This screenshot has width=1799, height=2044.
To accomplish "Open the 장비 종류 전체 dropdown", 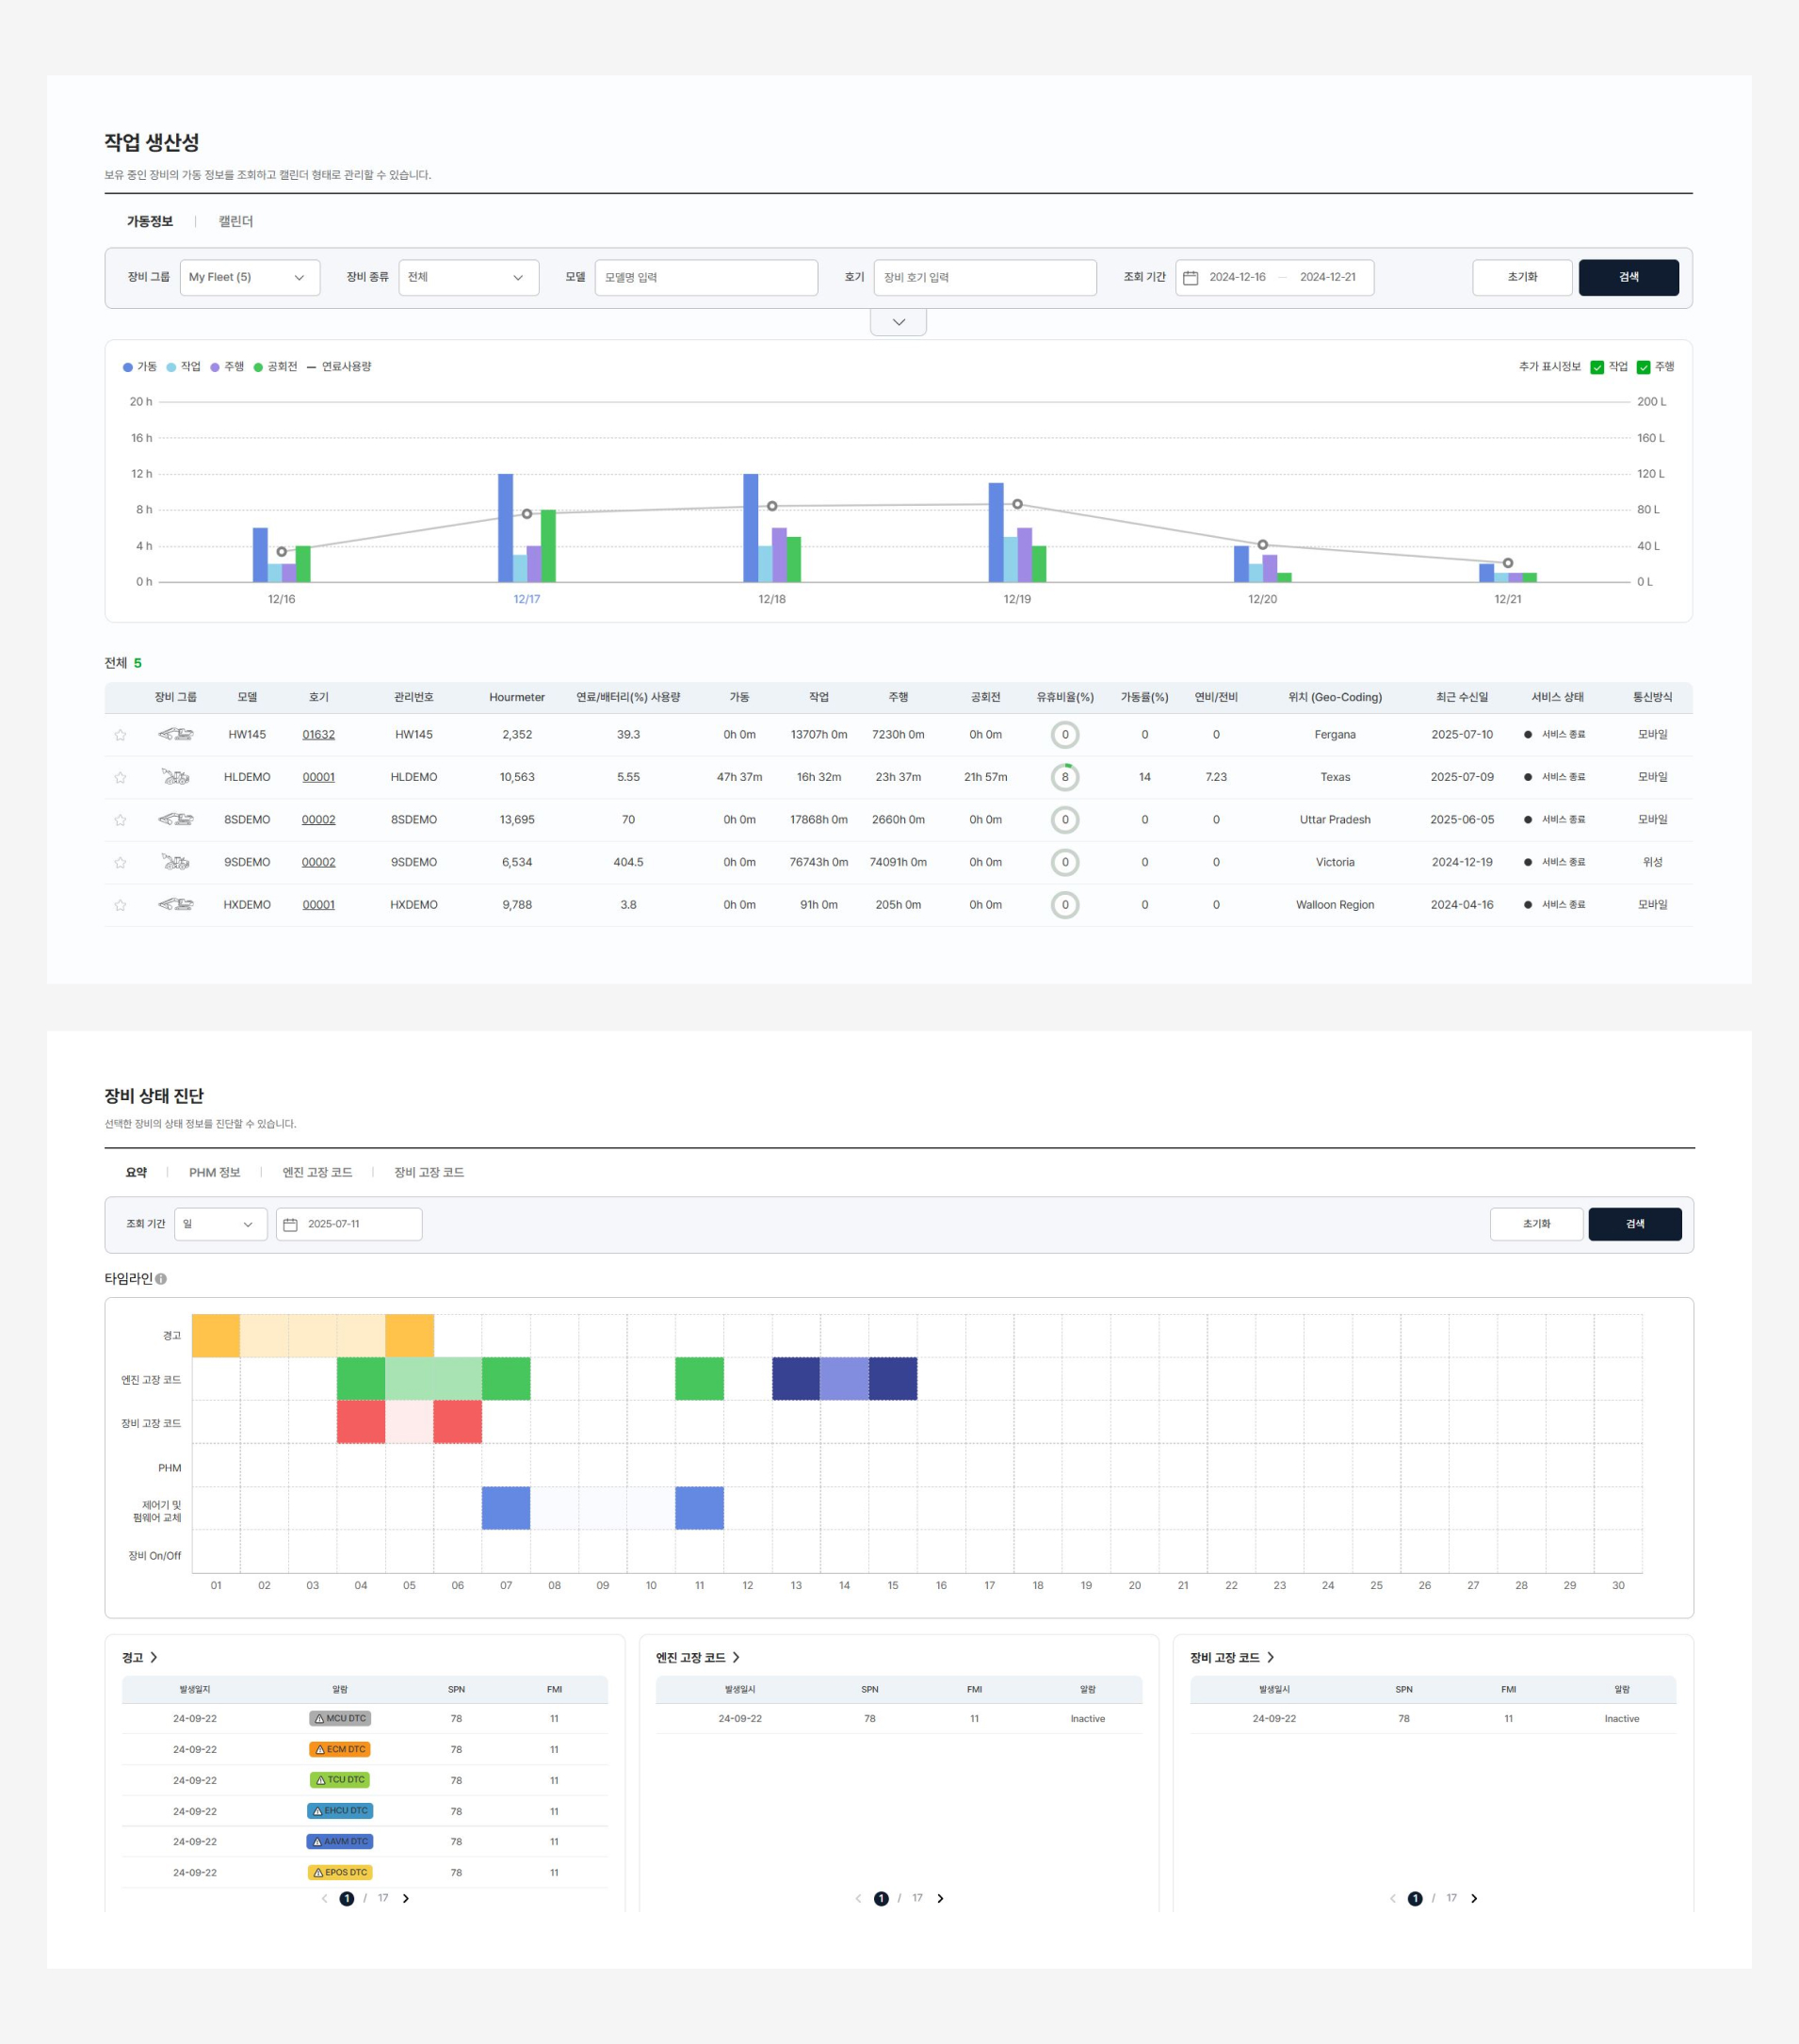I will pyautogui.click(x=468, y=278).
